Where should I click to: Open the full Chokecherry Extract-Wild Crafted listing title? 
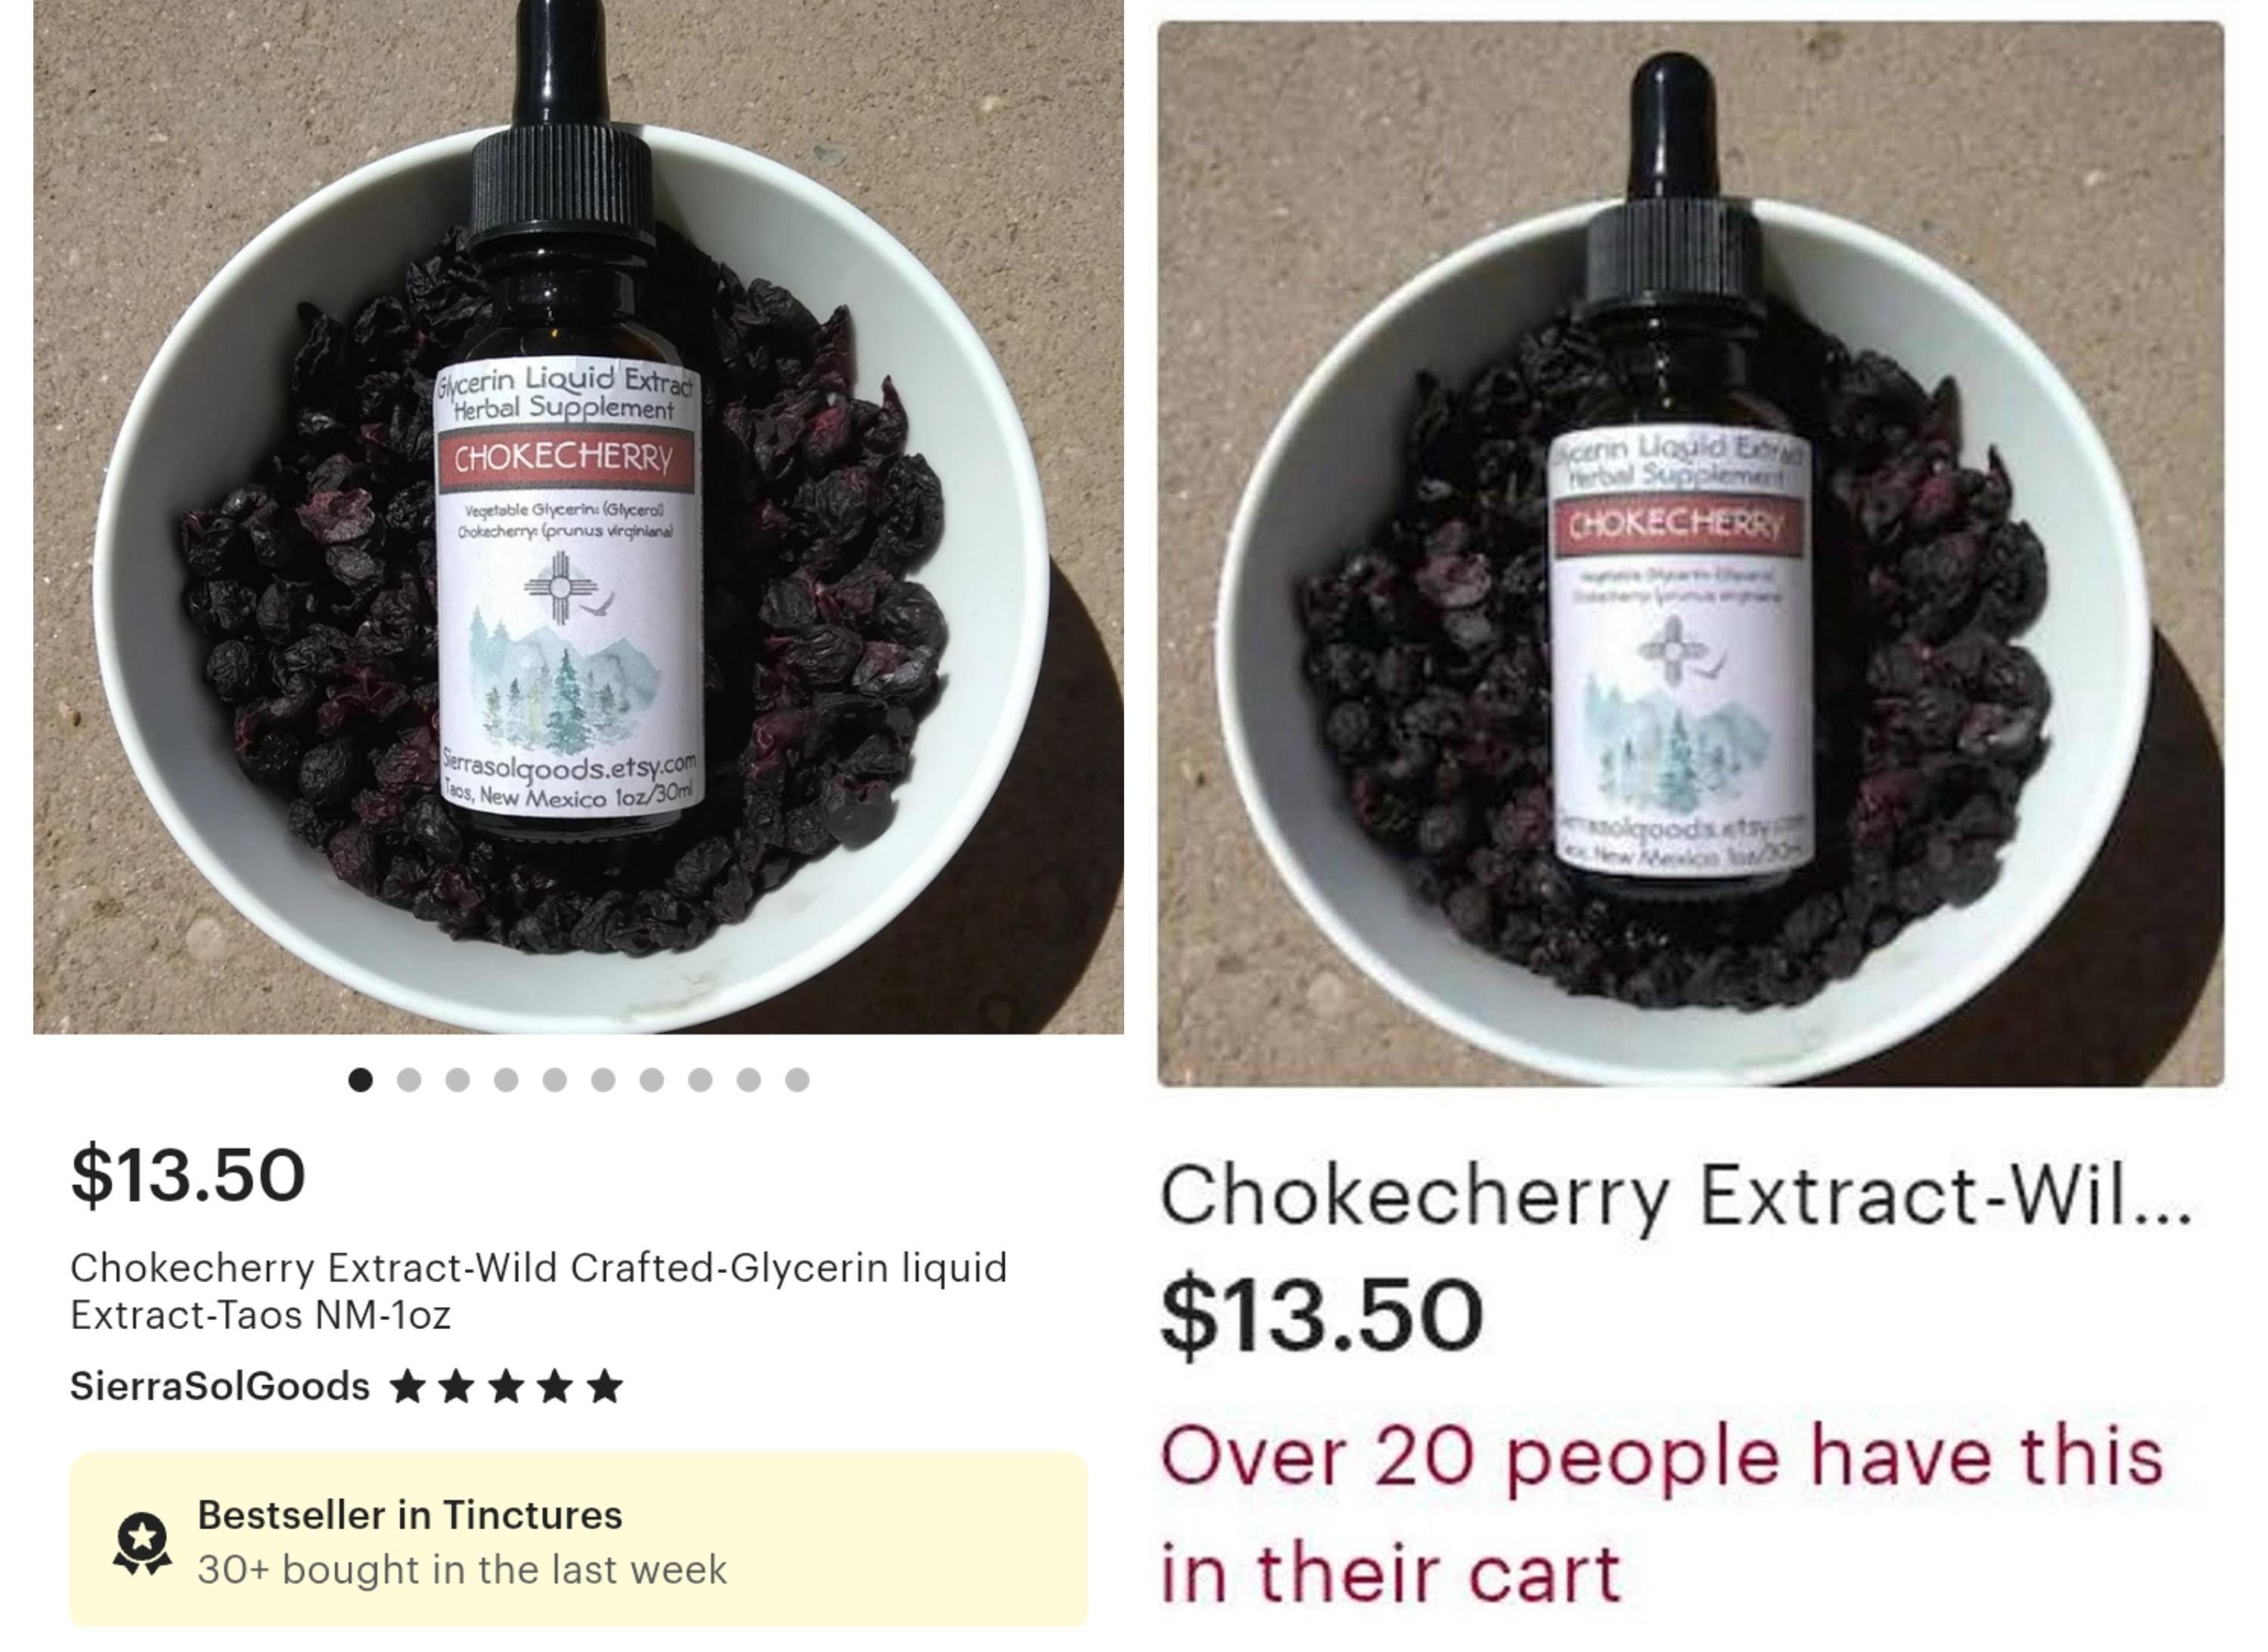[x=539, y=1291]
